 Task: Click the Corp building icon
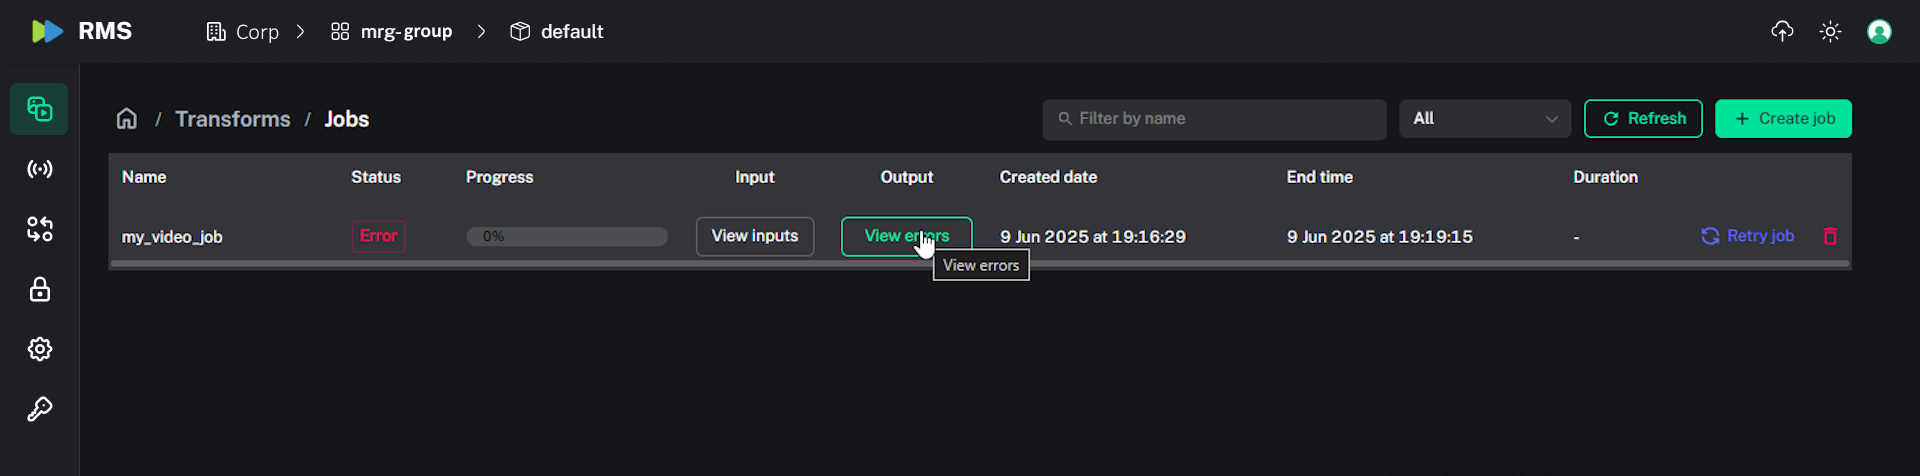pos(216,32)
